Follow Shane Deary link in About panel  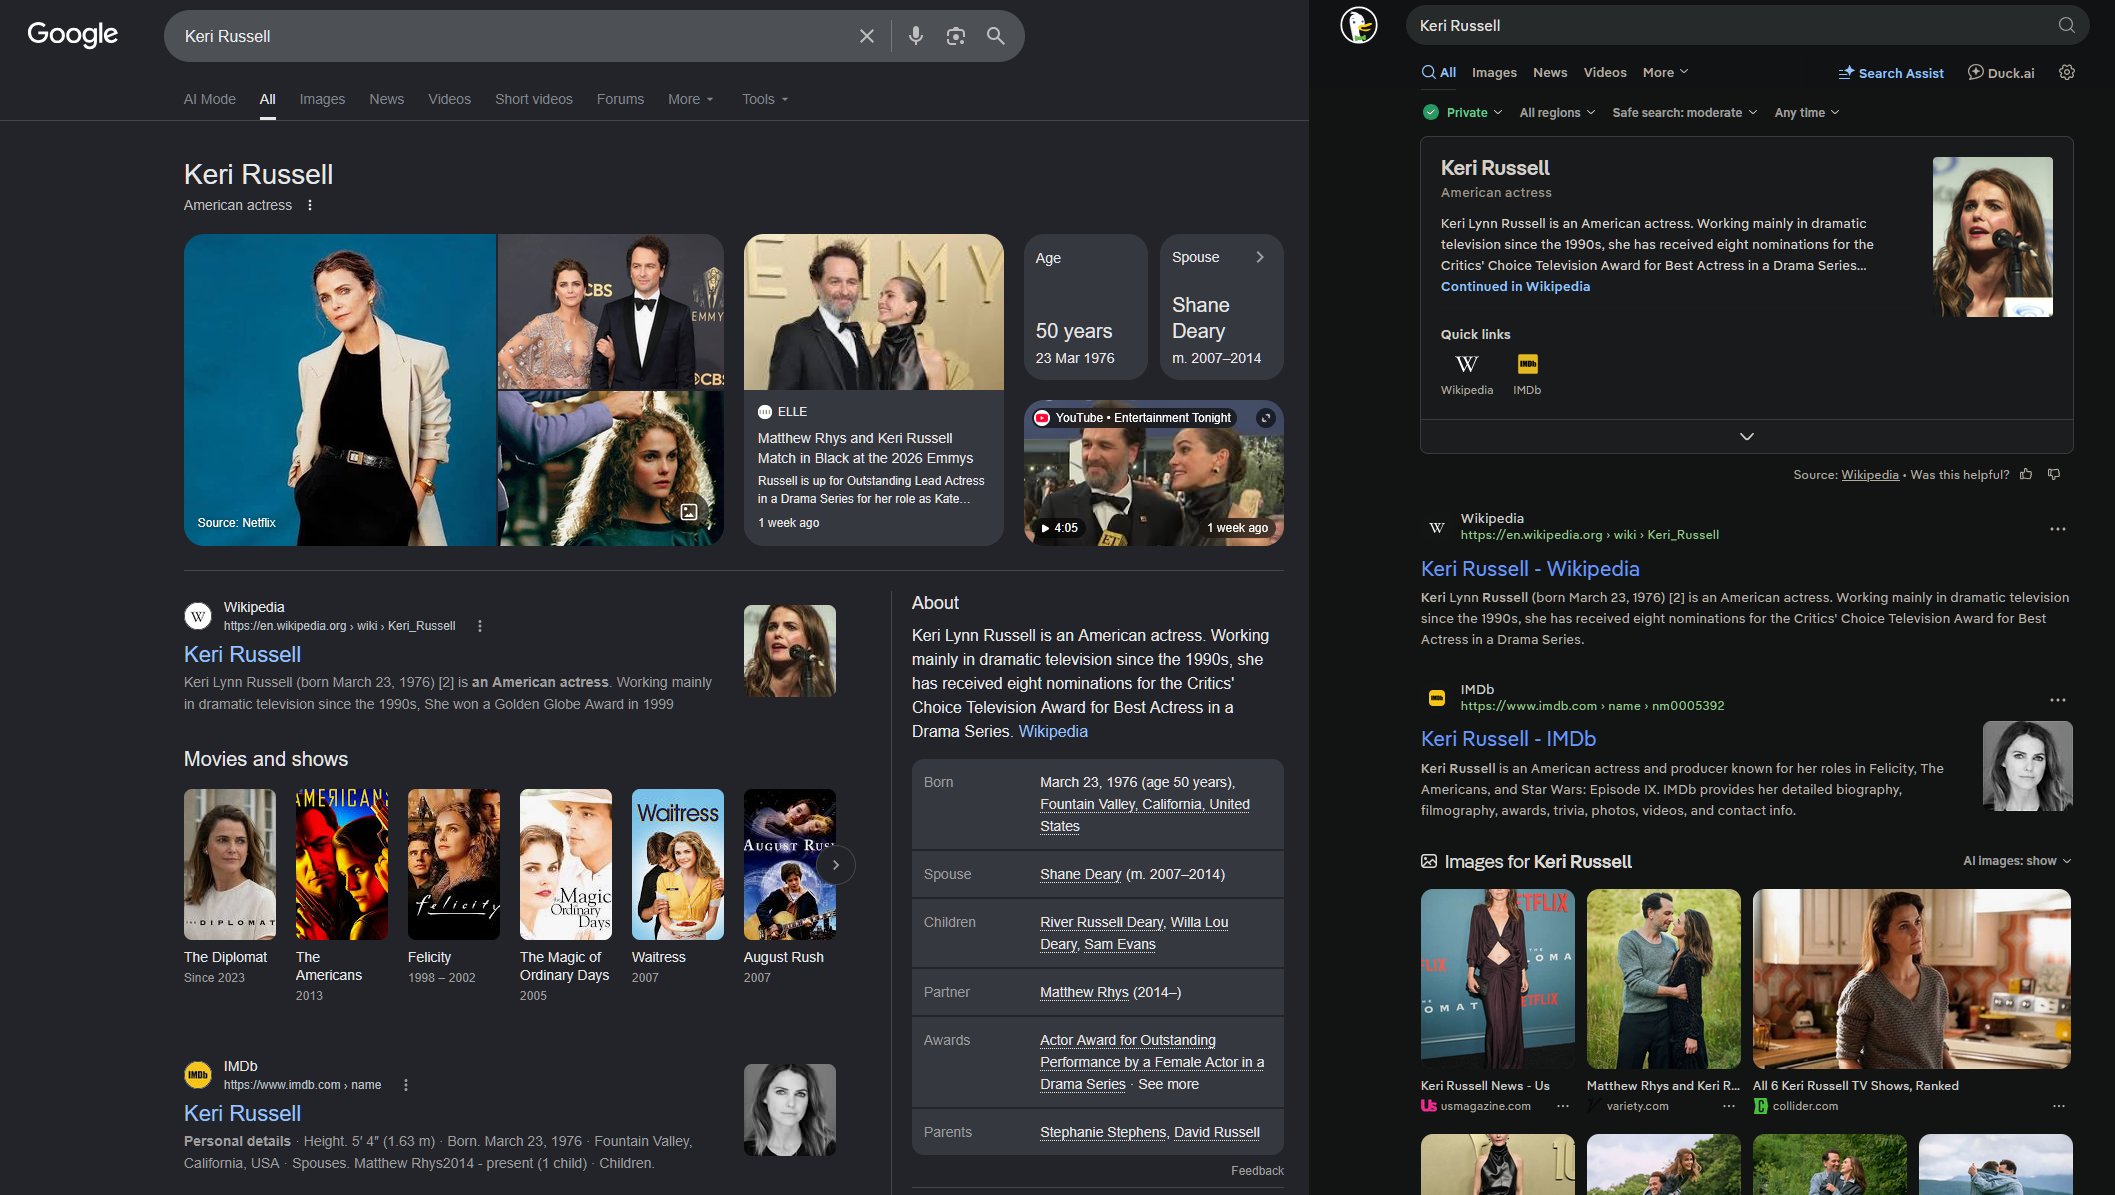pos(1080,874)
